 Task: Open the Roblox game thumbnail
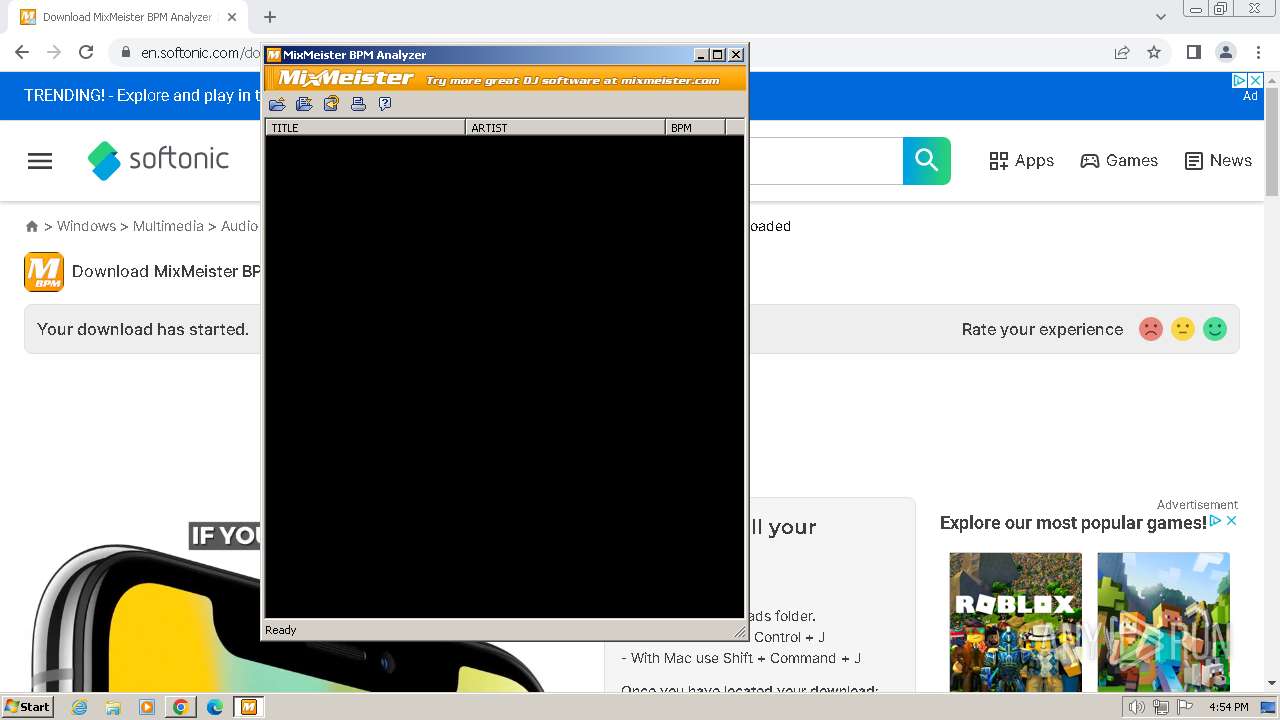[1015, 622]
